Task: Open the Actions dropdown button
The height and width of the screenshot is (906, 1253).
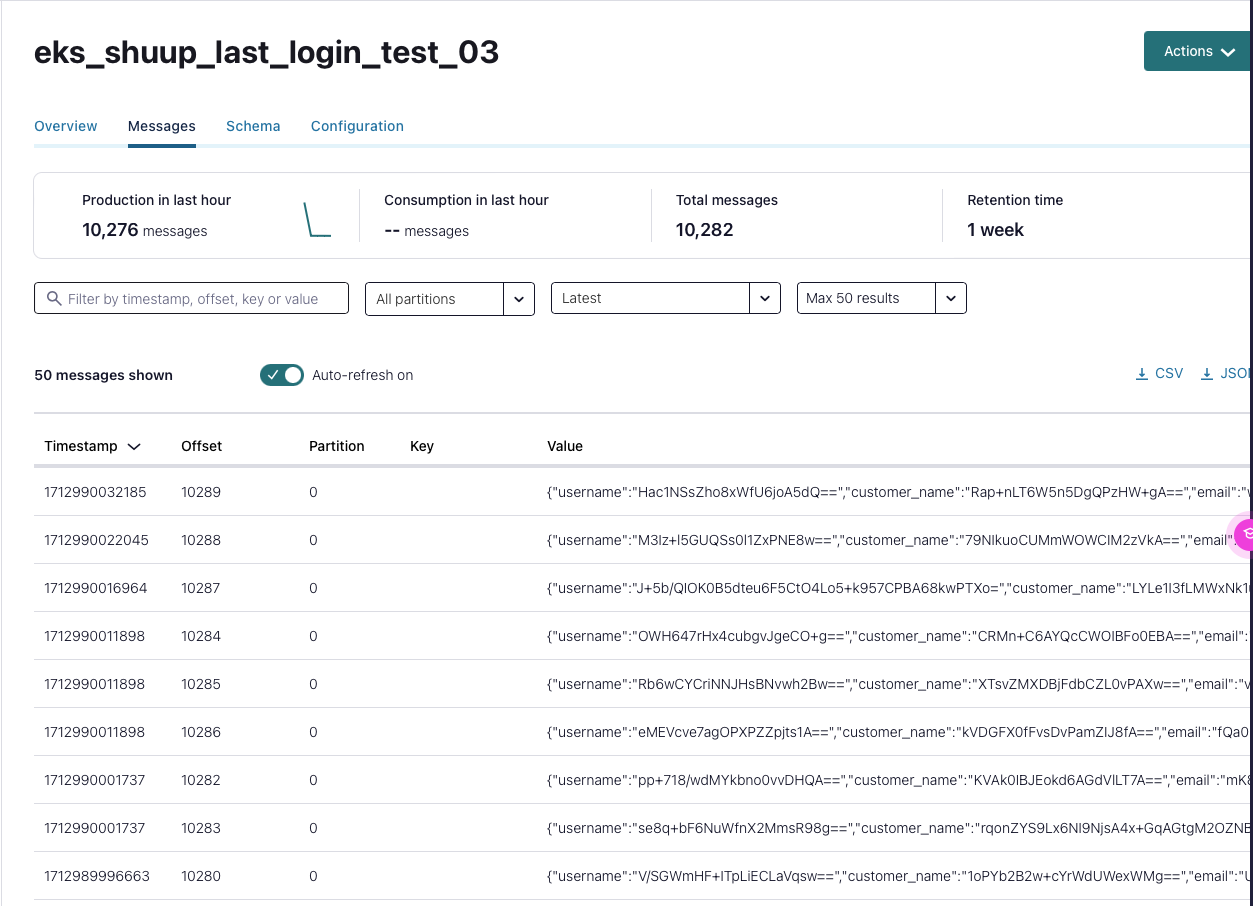Action: pyautogui.click(x=1198, y=51)
